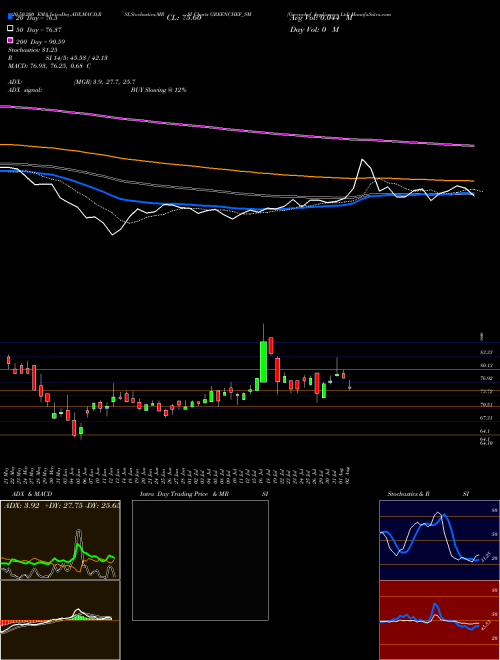Click the 'ADX & MACD' panel title
Screen dimensions: 500x660
(x=32, y=494)
